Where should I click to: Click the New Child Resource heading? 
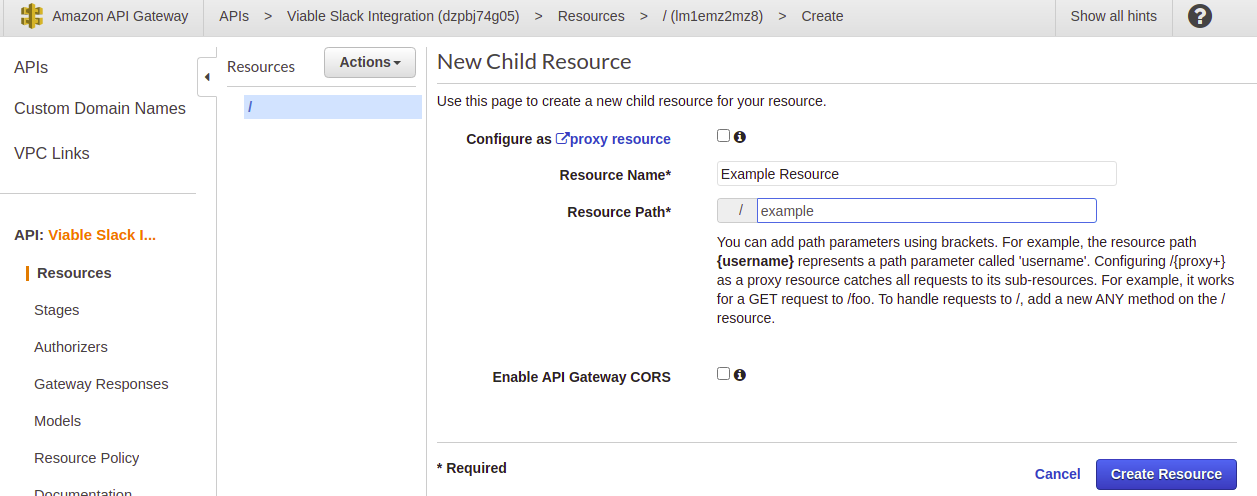534,62
